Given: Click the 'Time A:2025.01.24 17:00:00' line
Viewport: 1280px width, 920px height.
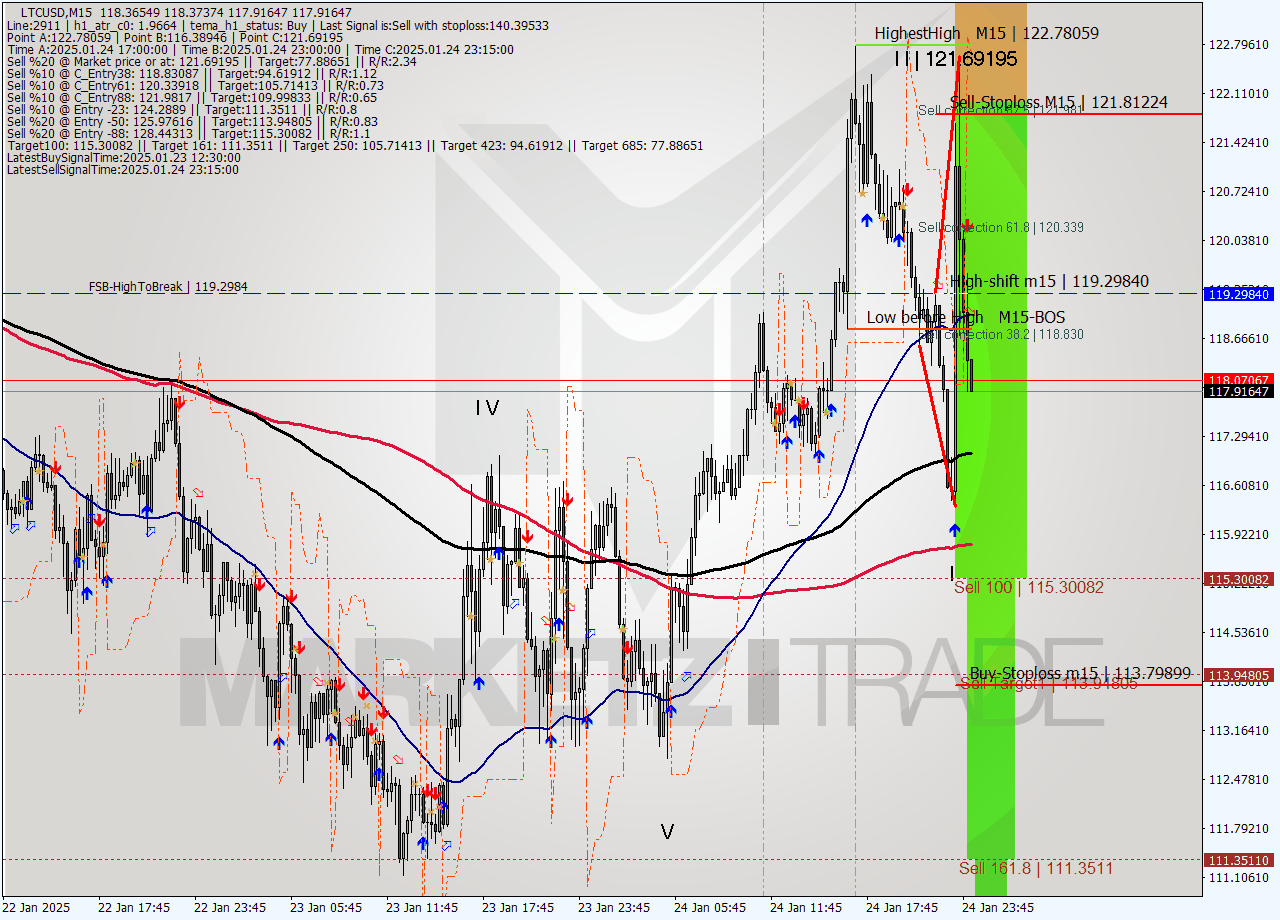Looking at the screenshot, I should (x=260, y=49).
